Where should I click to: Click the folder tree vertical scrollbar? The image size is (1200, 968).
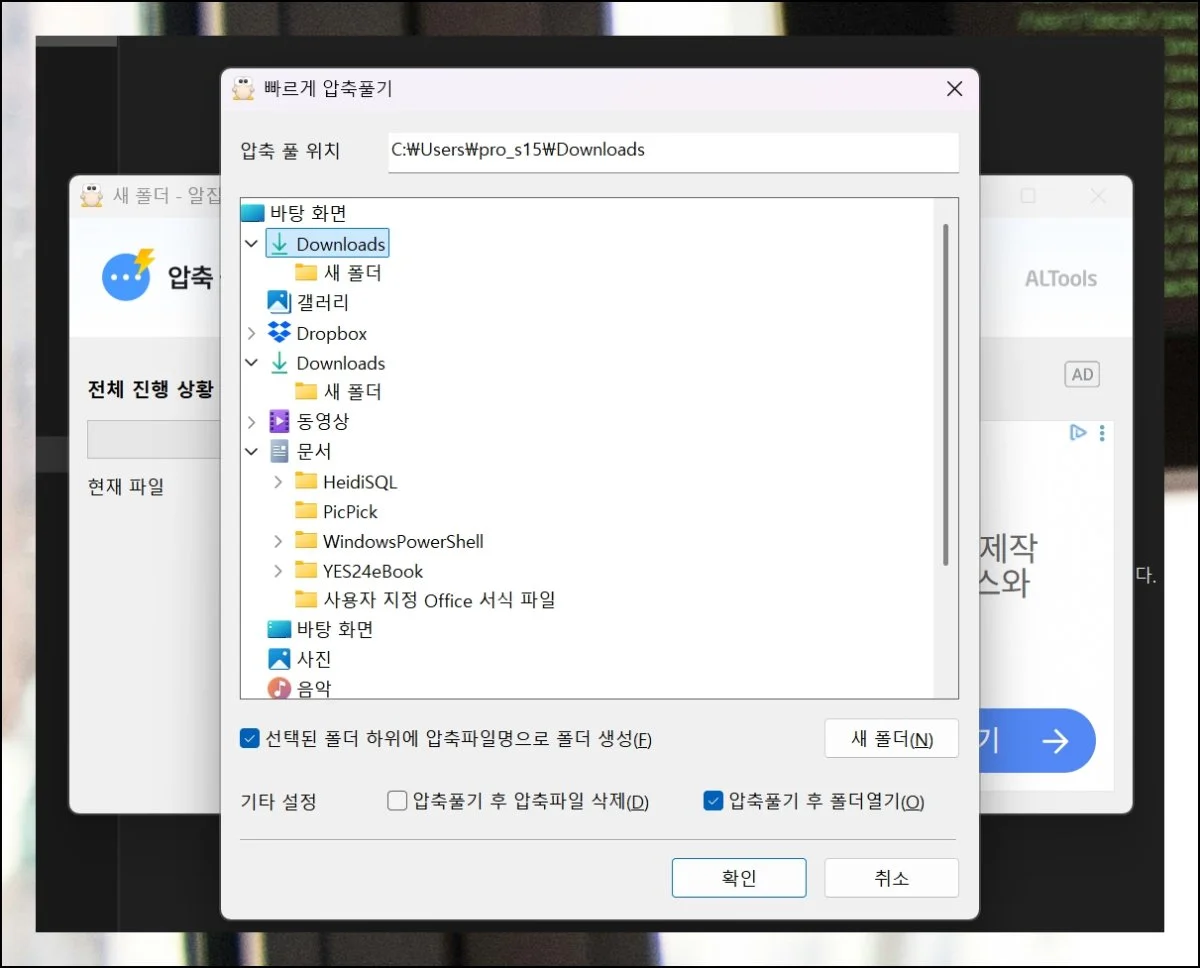click(x=946, y=394)
